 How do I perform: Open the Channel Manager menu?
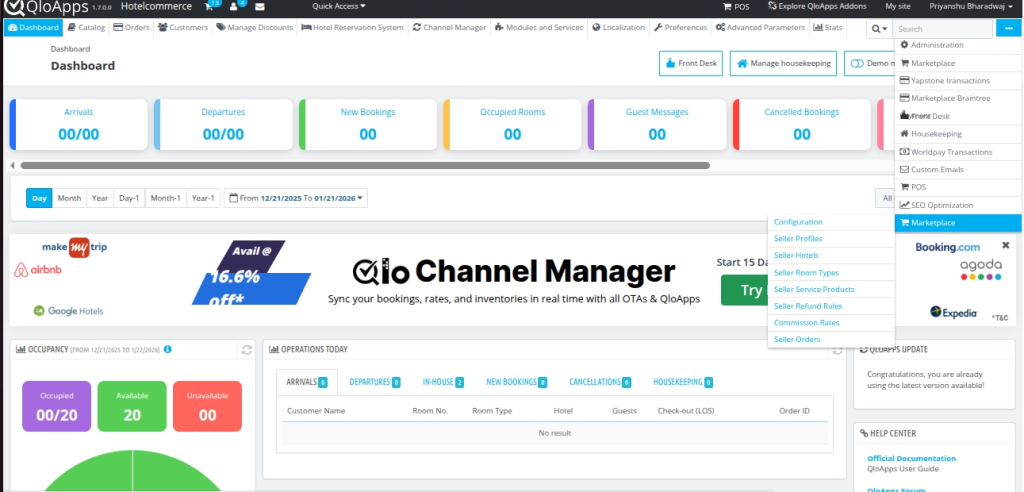click(449, 27)
